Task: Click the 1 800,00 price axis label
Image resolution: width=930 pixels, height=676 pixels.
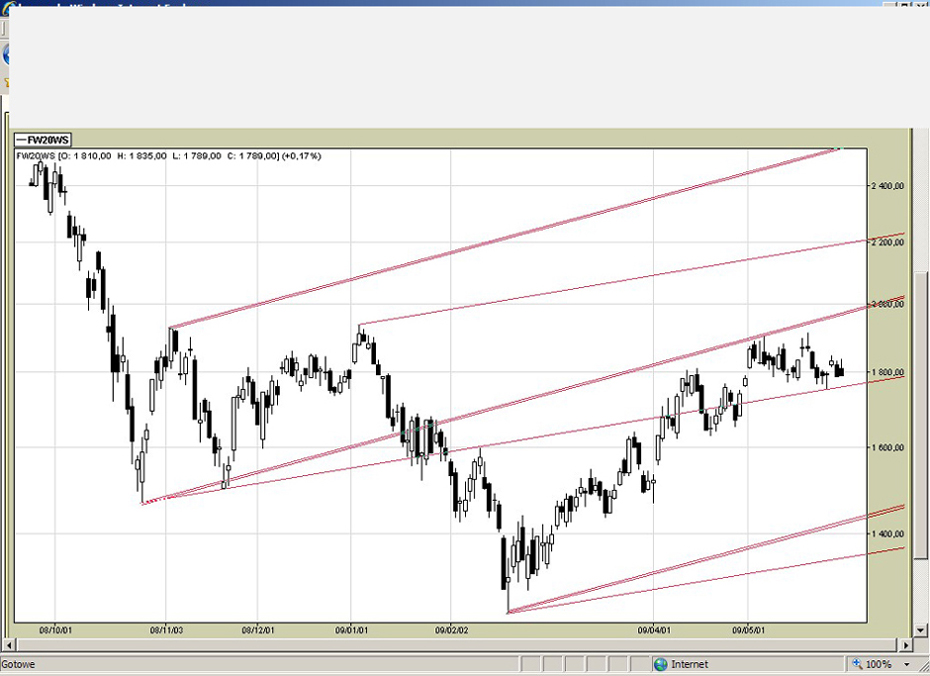Action: (x=887, y=372)
